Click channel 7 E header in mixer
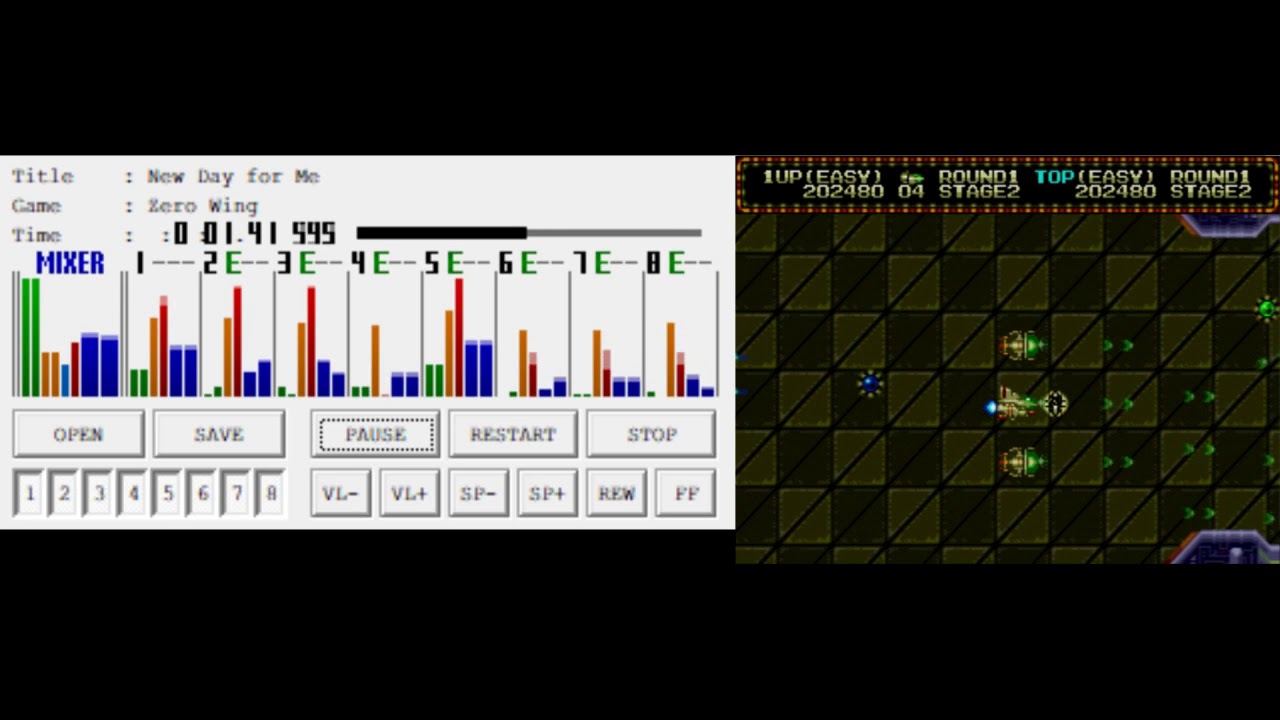The image size is (1280, 720). (606, 263)
